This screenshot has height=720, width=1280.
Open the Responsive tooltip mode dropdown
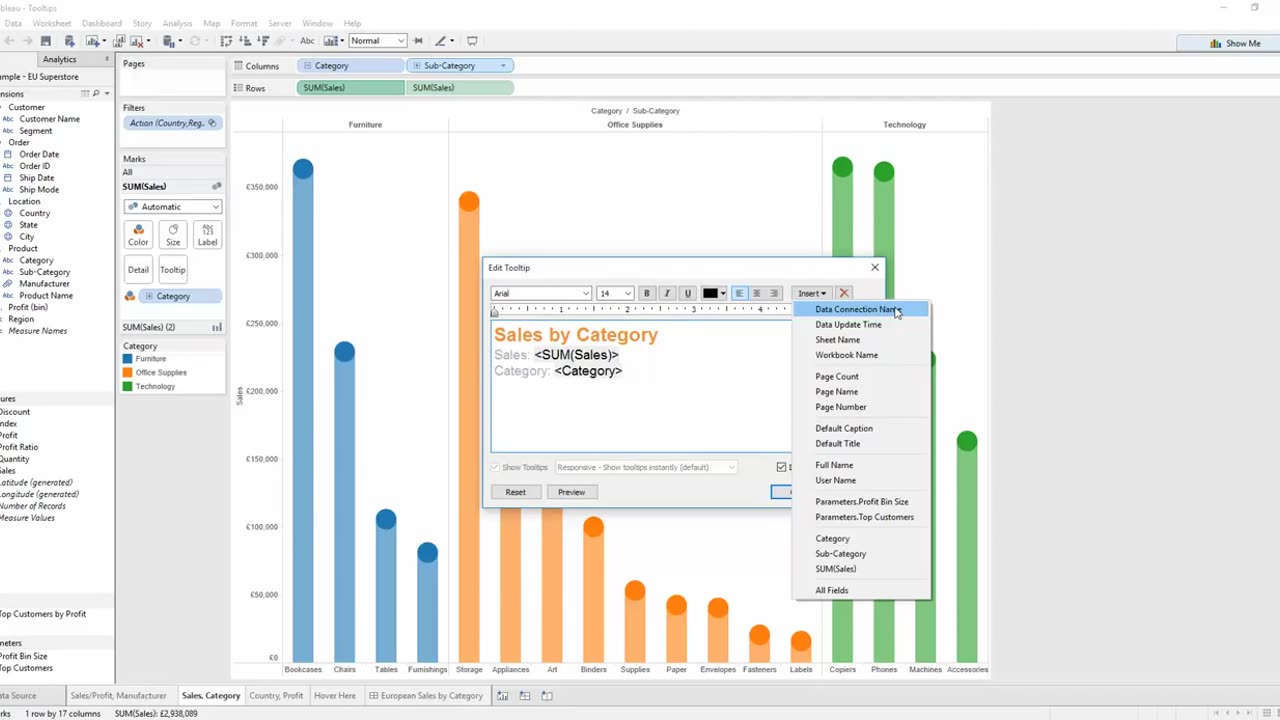646,467
